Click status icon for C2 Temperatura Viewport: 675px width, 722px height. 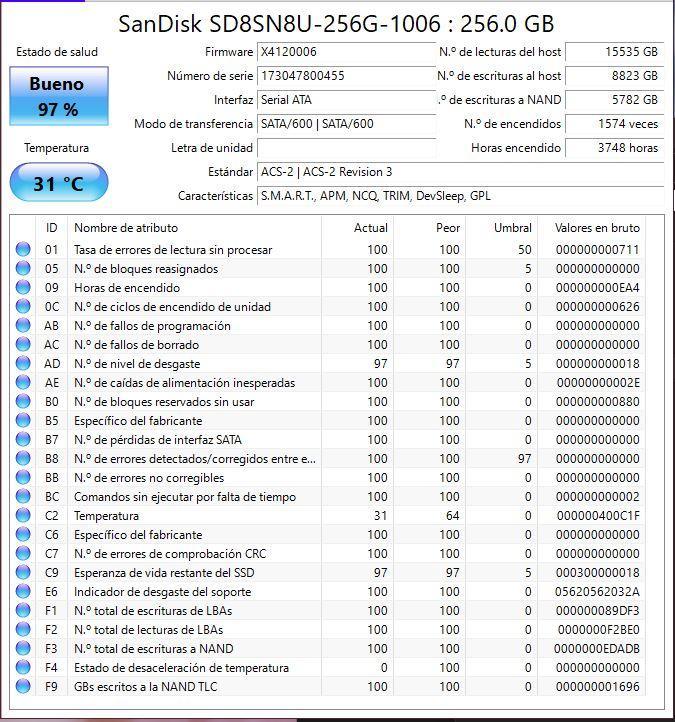(23, 515)
